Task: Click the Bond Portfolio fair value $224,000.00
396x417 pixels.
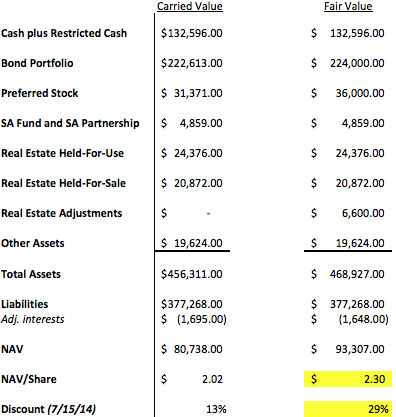Action: tap(348, 63)
